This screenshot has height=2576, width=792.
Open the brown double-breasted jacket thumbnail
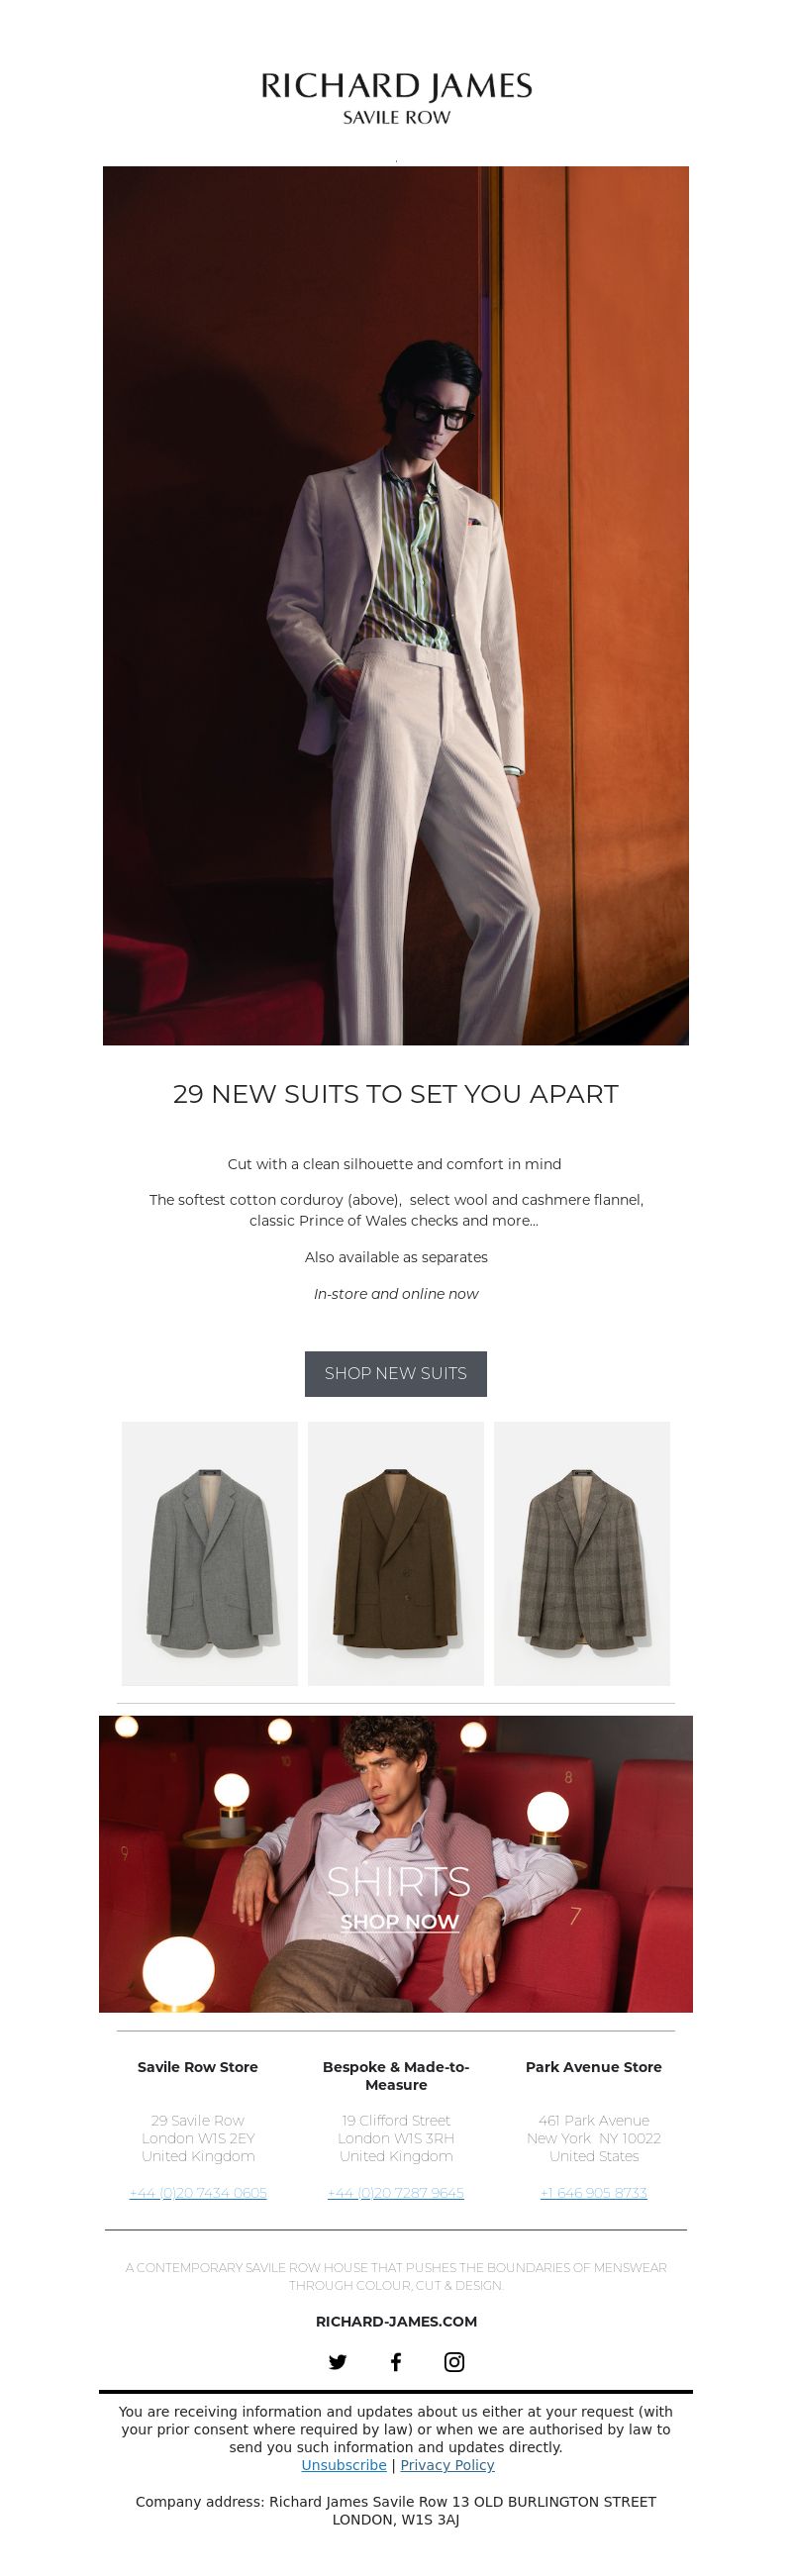tap(396, 1553)
